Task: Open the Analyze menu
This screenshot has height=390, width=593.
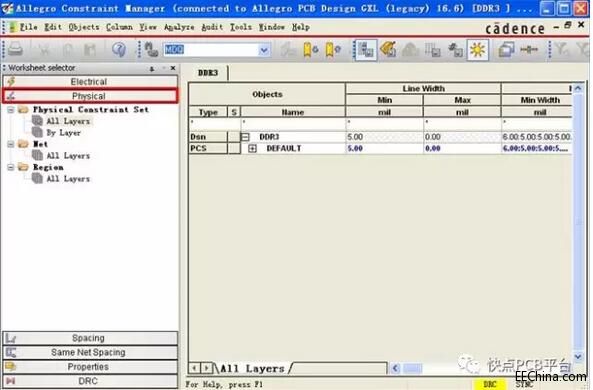Action: pos(179,27)
